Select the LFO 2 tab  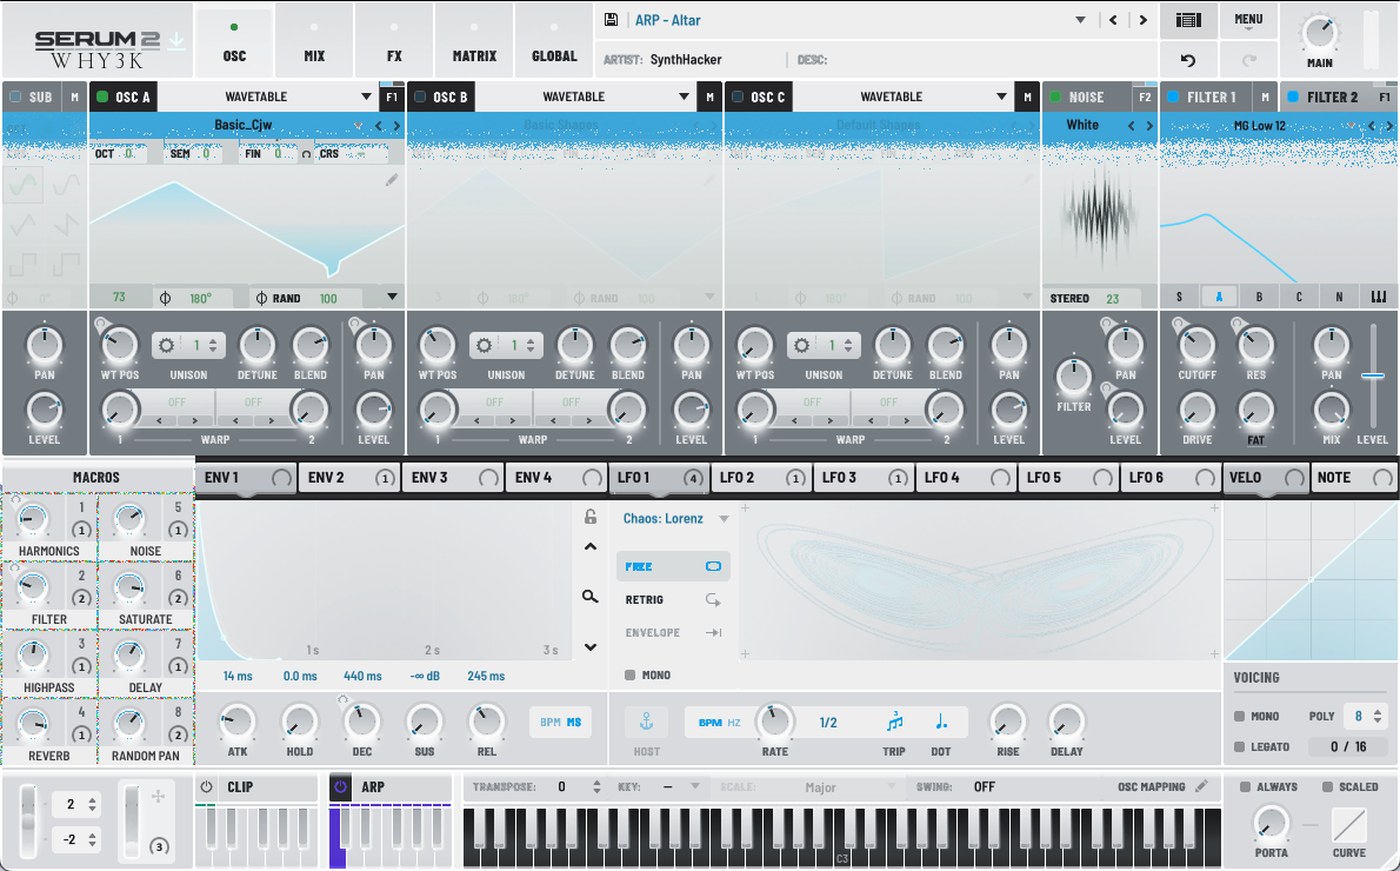(x=761, y=478)
